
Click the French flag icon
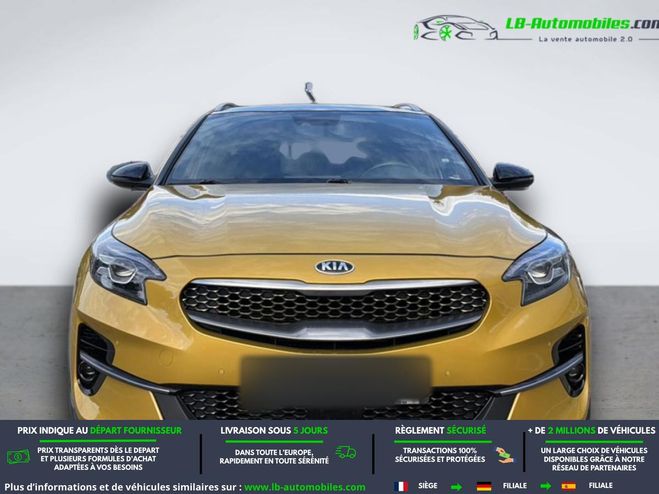[401, 486]
